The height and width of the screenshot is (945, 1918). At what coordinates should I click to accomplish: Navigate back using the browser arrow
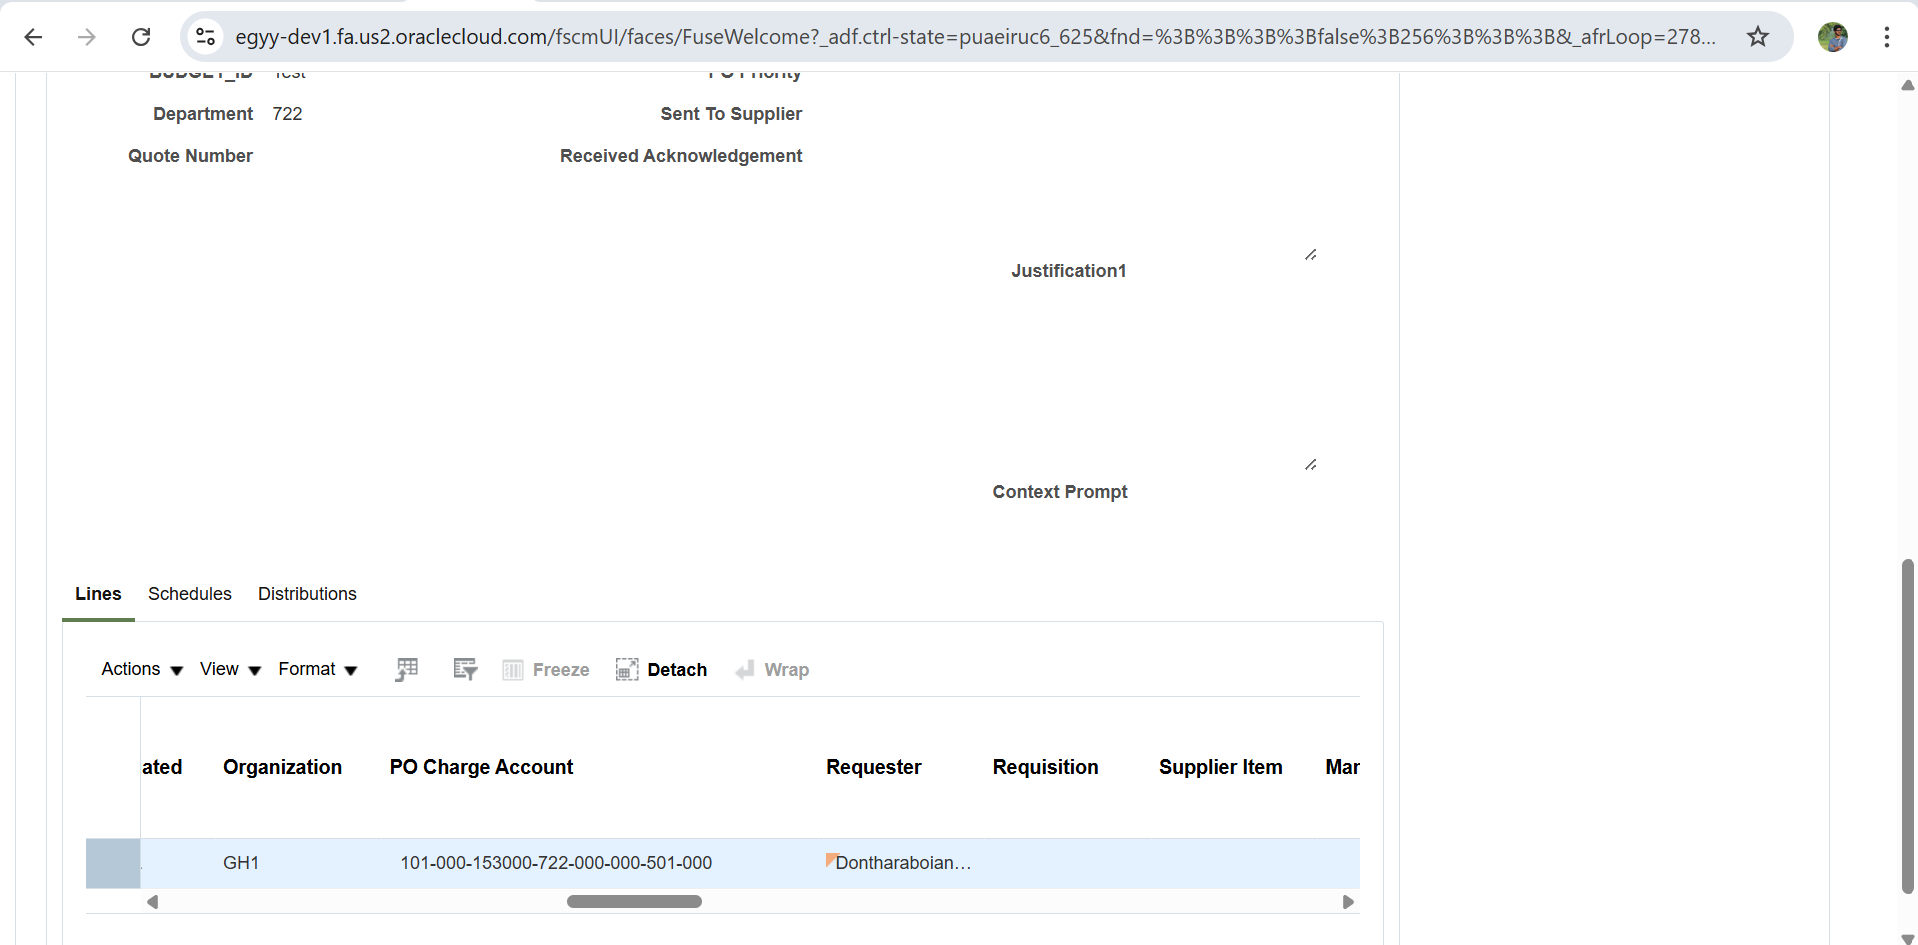point(33,36)
